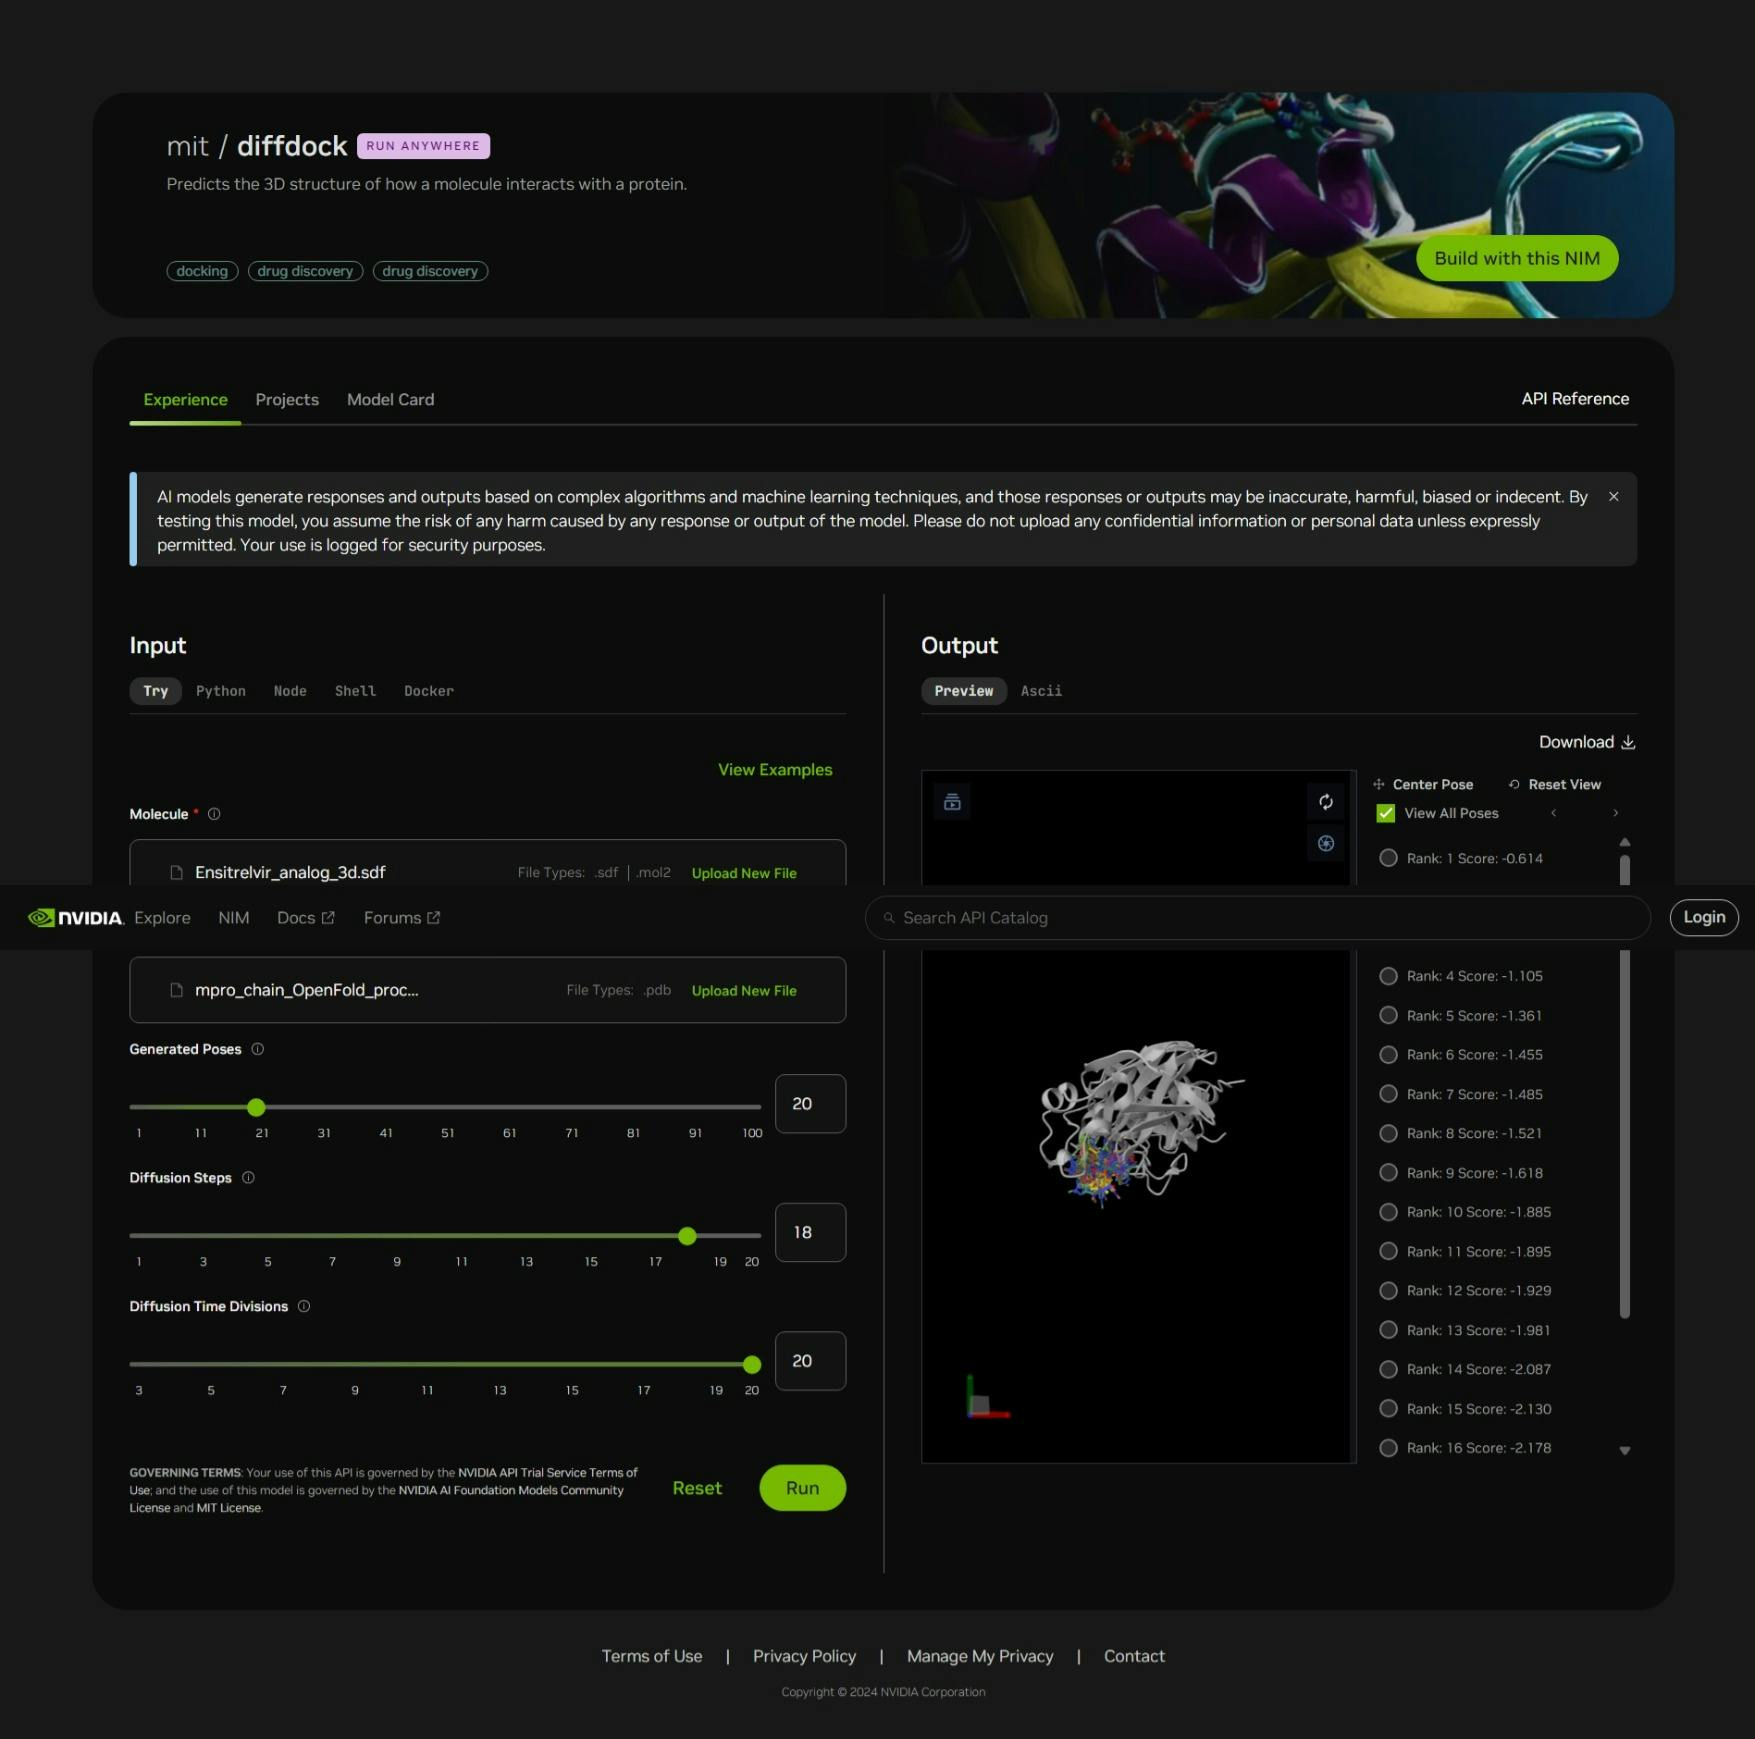Click Center Pose in the viewer controls
Image resolution: width=1755 pixels, height=1739 pixels.
[1423, 785]
